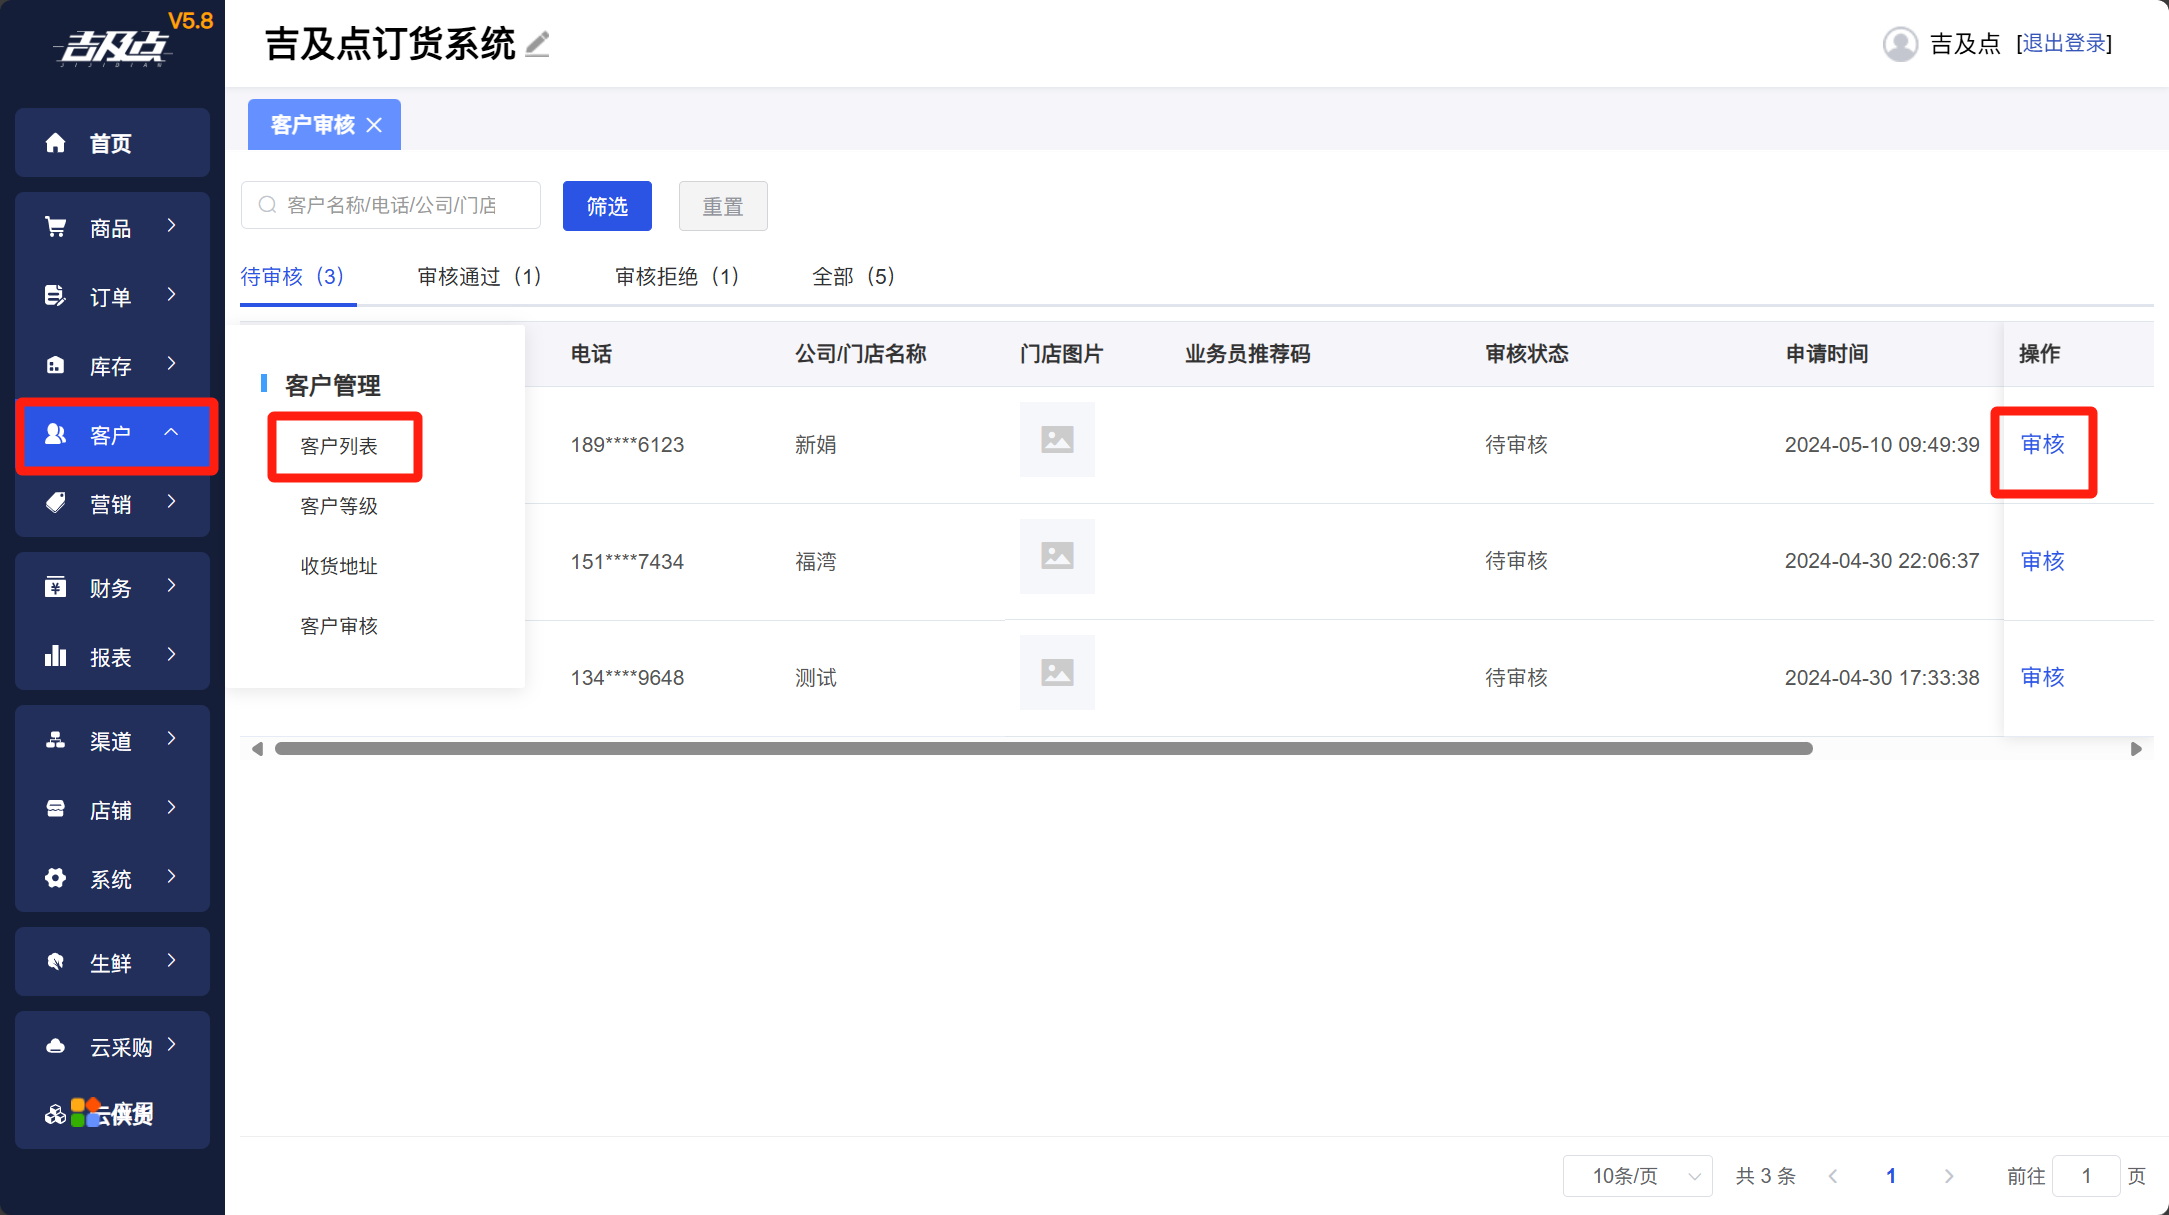Click the user avatar icon at top right
The width and height of the screenshot is (2169, 1215).
(1899, 44)
